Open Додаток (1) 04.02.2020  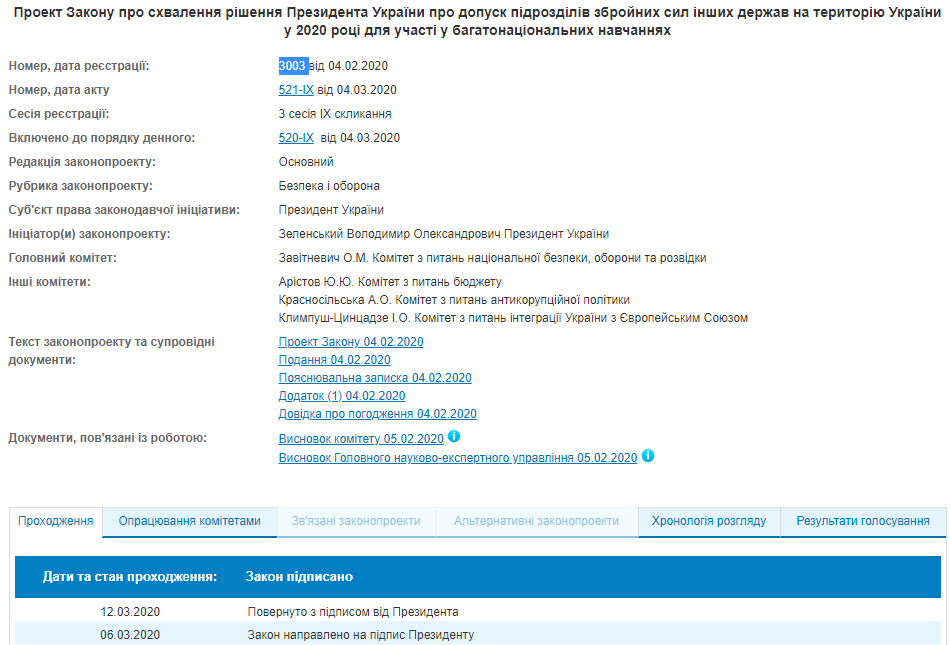[x=341, y=396]
